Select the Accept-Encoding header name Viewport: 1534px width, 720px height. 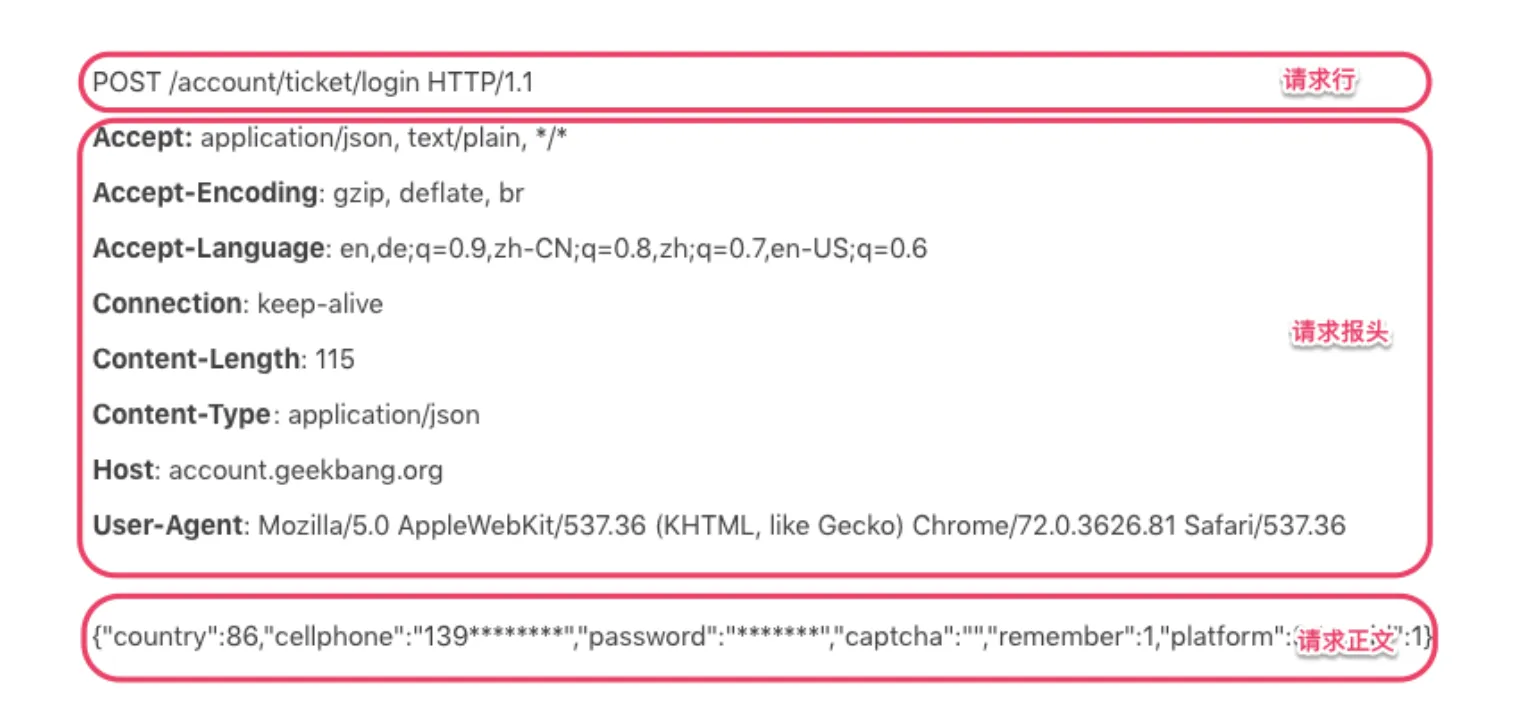coord(205,193)
